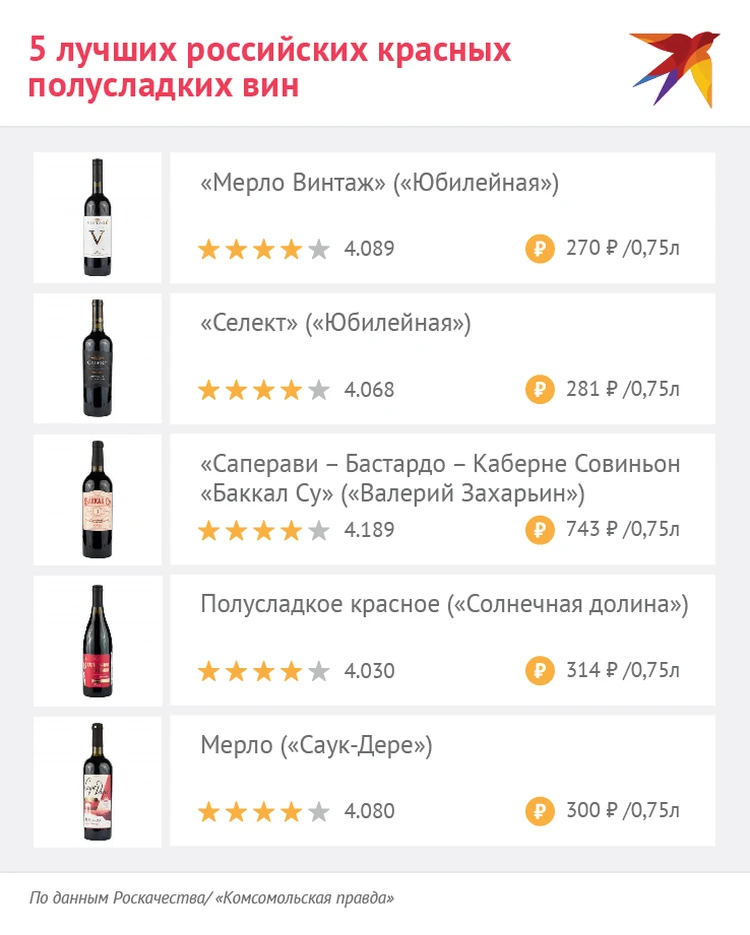The width and height of the screenshot is (750, 935).
Task: Open the Саук-Дере Мерло bottle image
Action: 97,780
